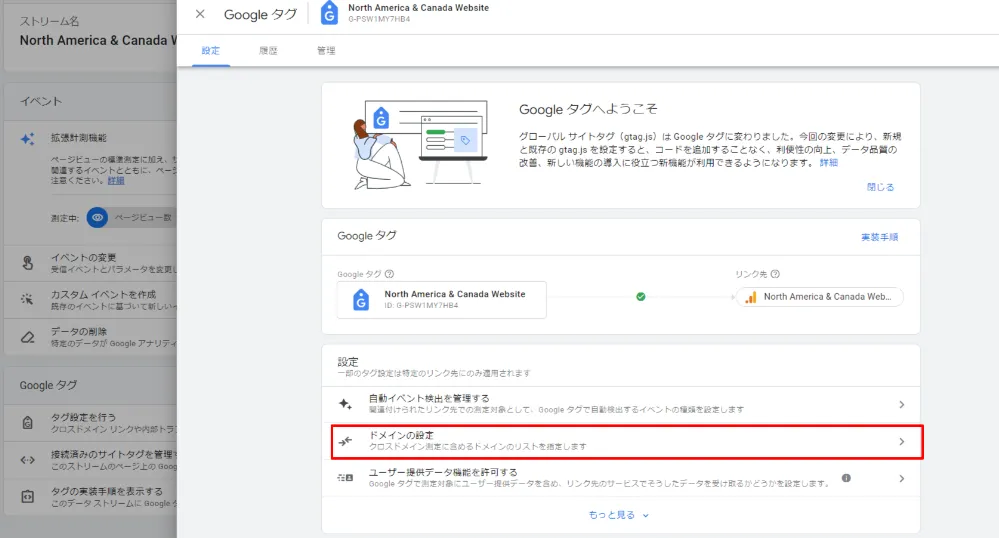Open 接続済みのサイトタグを管理 in background page

(x=90, y=460)
